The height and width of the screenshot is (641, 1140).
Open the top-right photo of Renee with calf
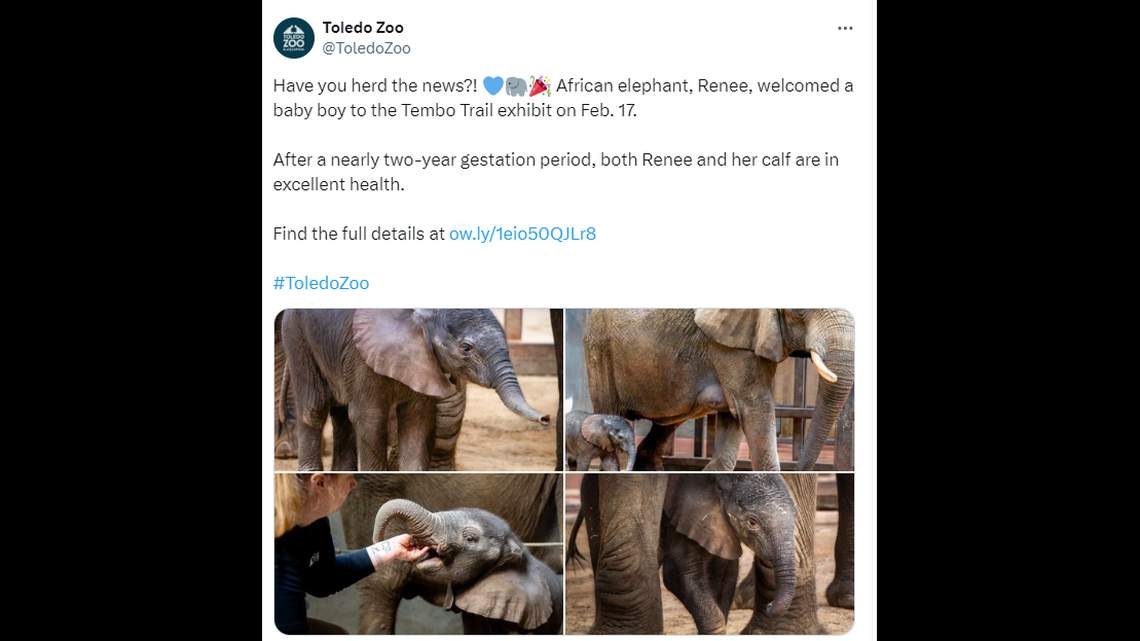tap(710, 389)
